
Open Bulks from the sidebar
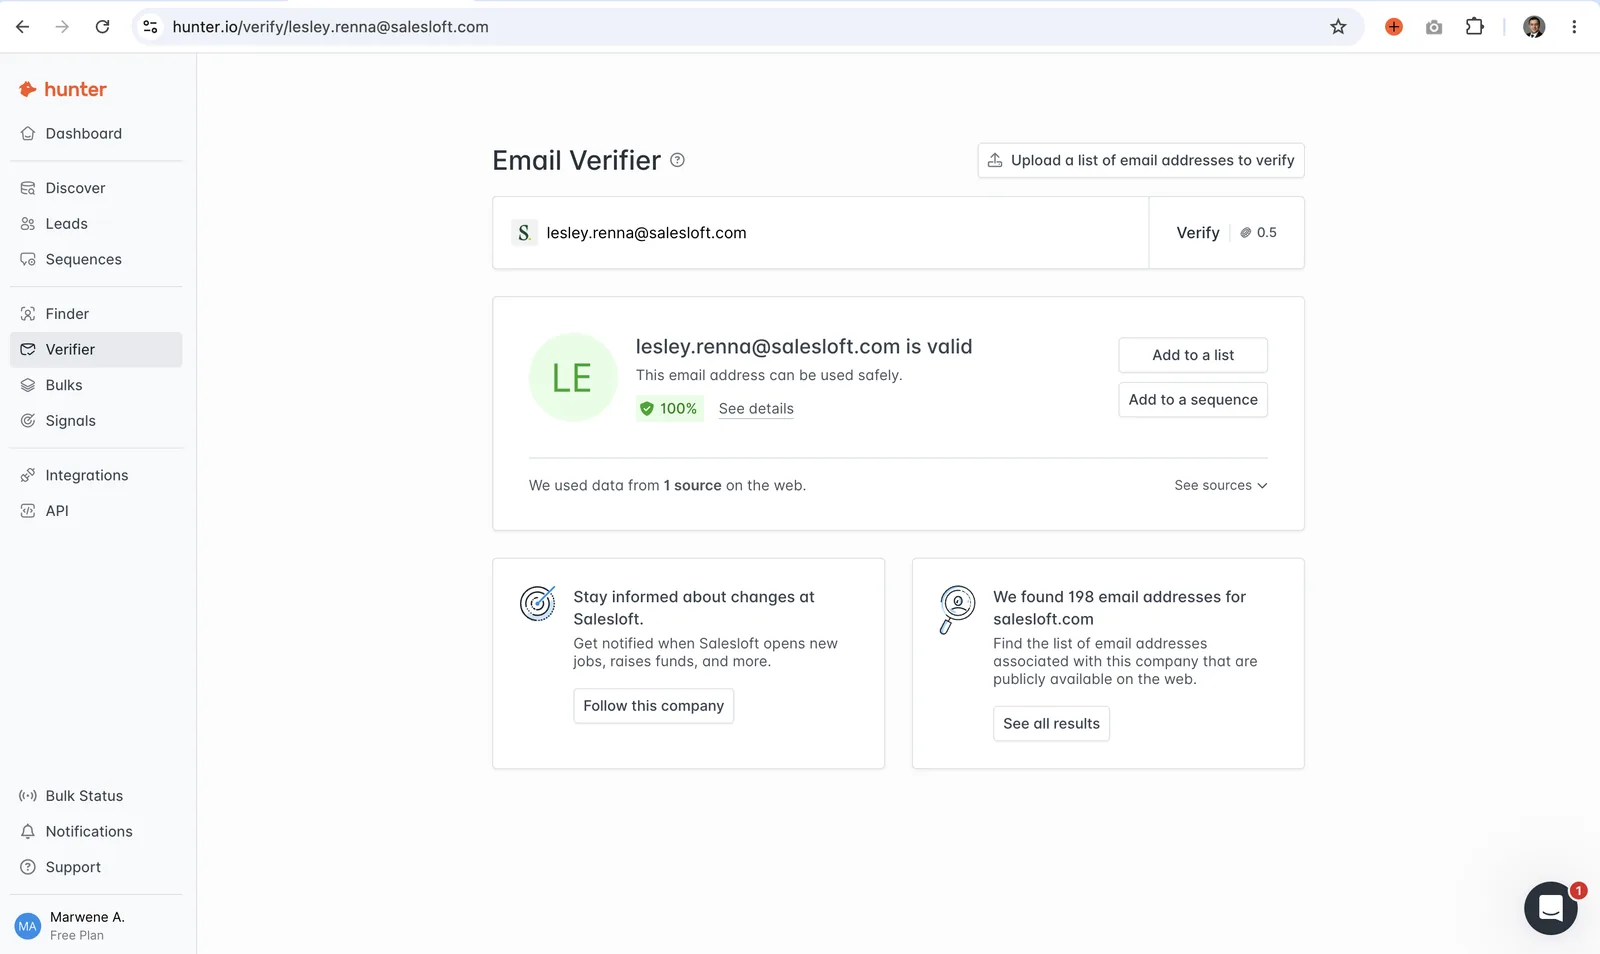coord(96,386)
